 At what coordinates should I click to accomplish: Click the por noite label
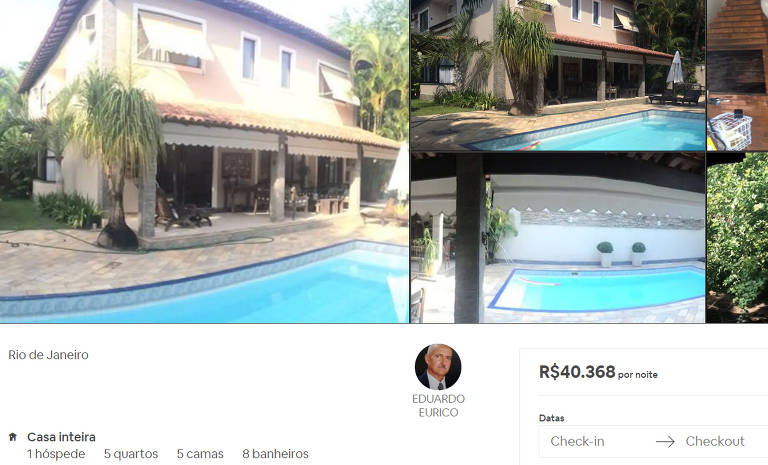(638, 375)
